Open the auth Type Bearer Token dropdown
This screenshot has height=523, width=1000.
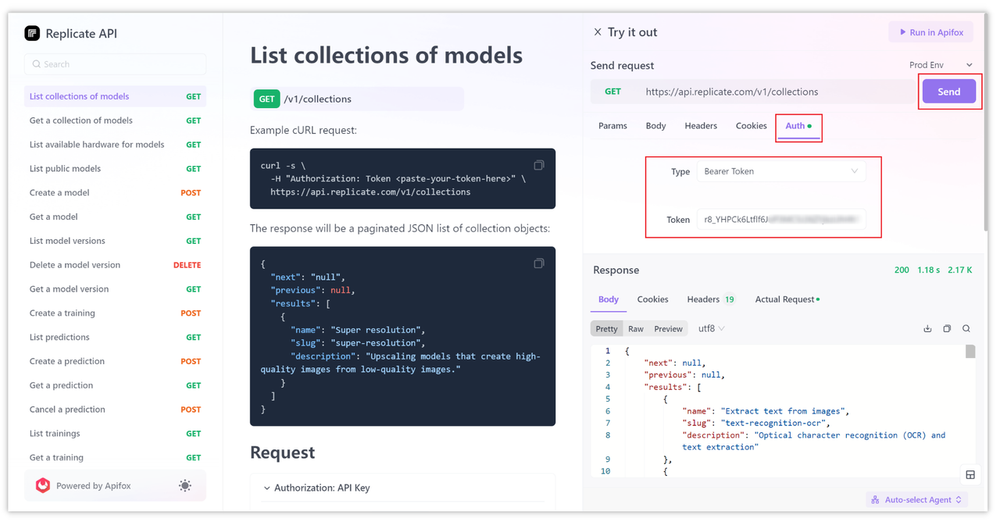point(780,172)
